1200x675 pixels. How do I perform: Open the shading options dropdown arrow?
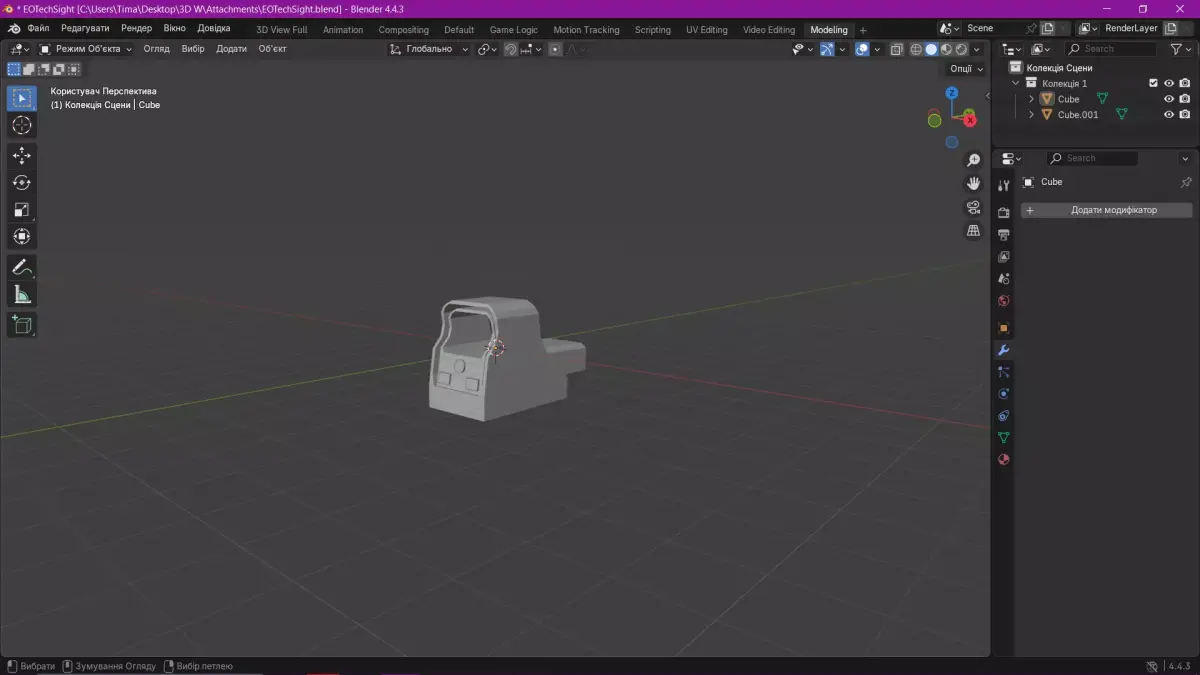pos(977,49)
